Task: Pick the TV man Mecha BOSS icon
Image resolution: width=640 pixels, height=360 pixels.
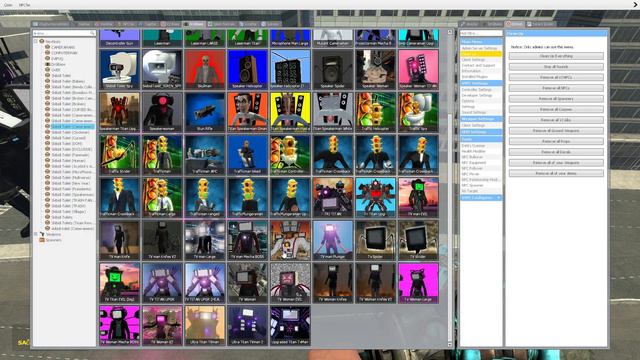Action: coord(248,240)
